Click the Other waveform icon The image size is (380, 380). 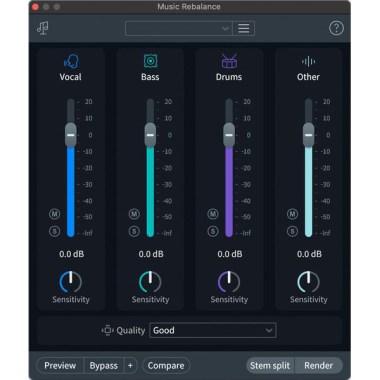[x=308, y=61]
